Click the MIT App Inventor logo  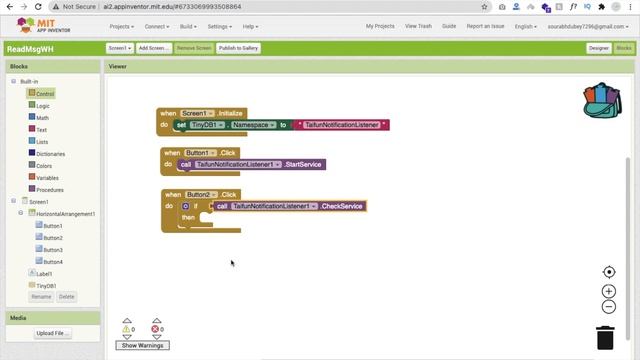click(43, 25)
